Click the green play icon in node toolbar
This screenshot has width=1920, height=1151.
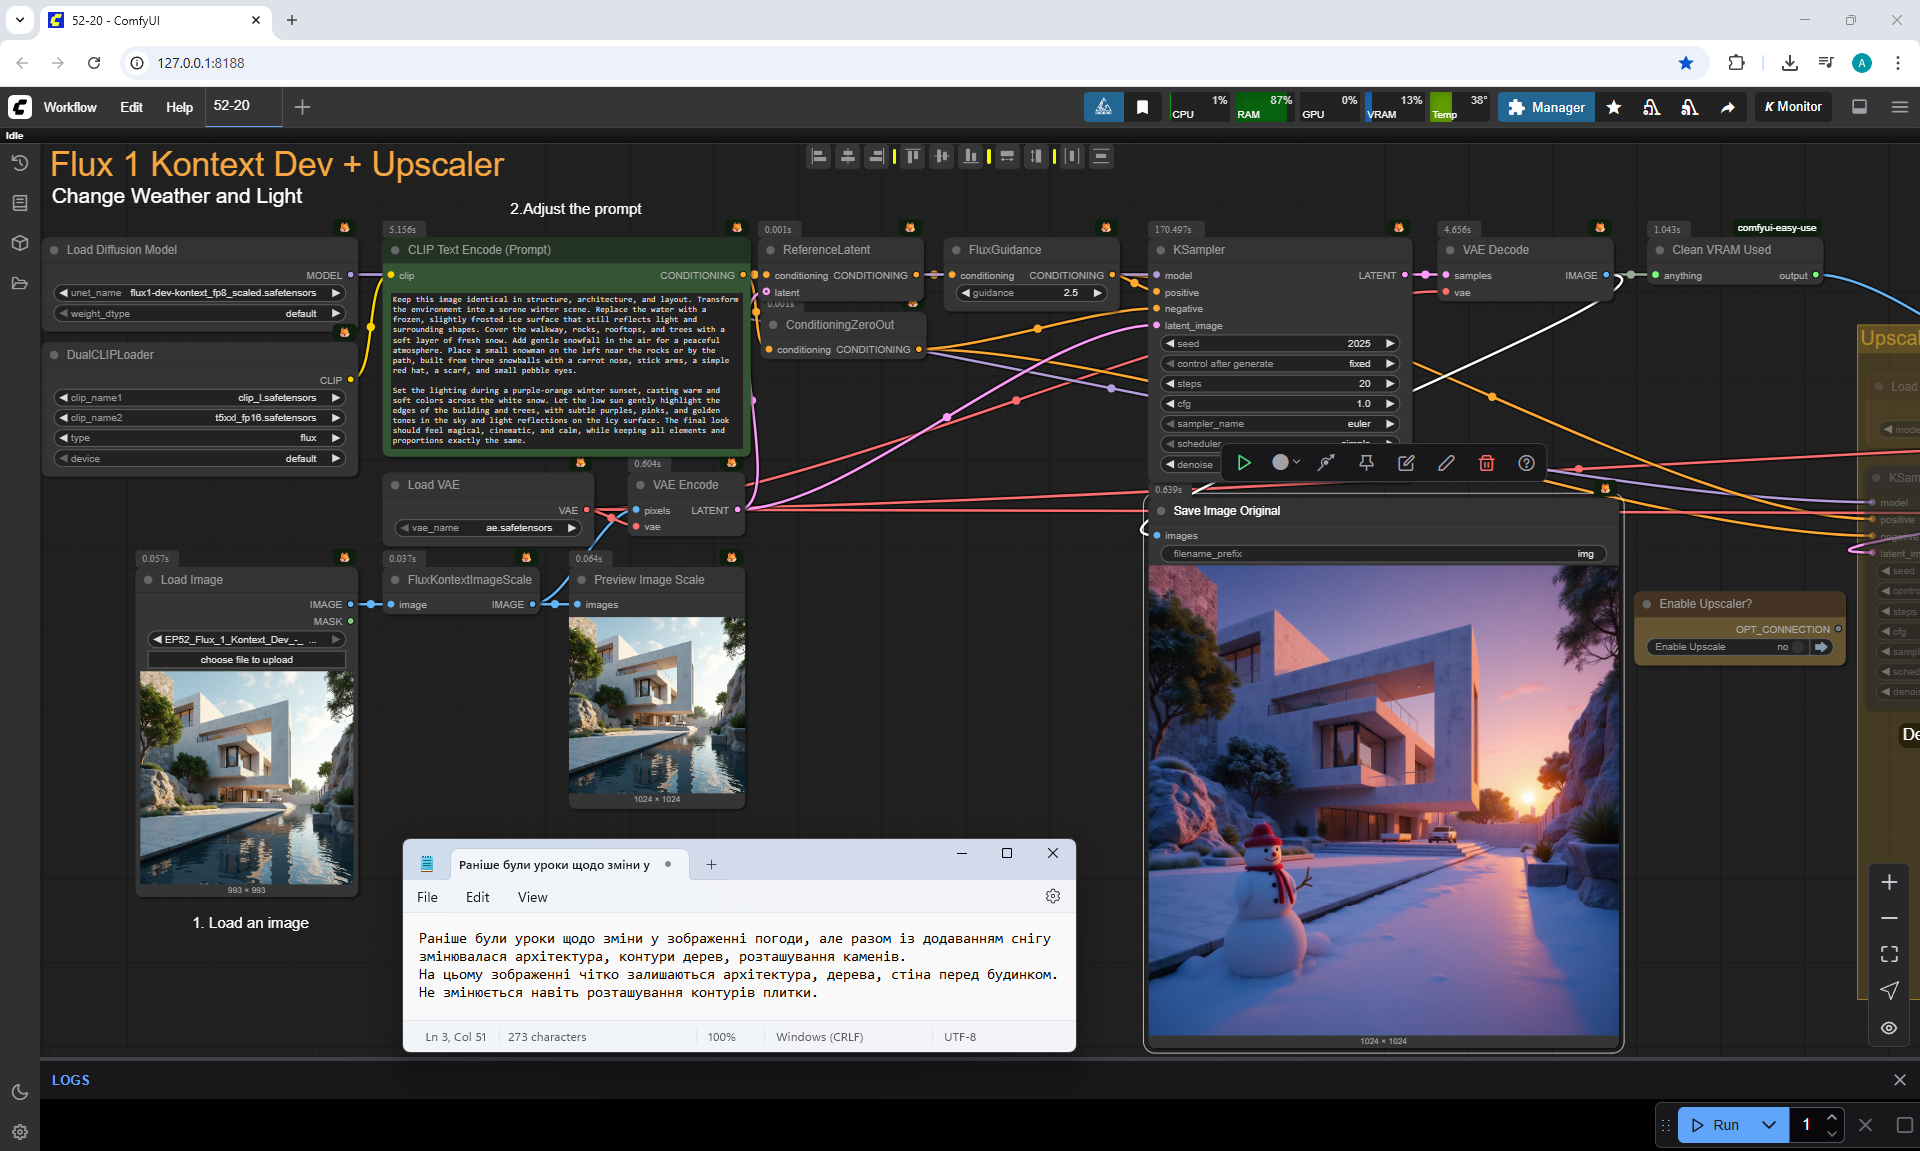point(1244,463)
